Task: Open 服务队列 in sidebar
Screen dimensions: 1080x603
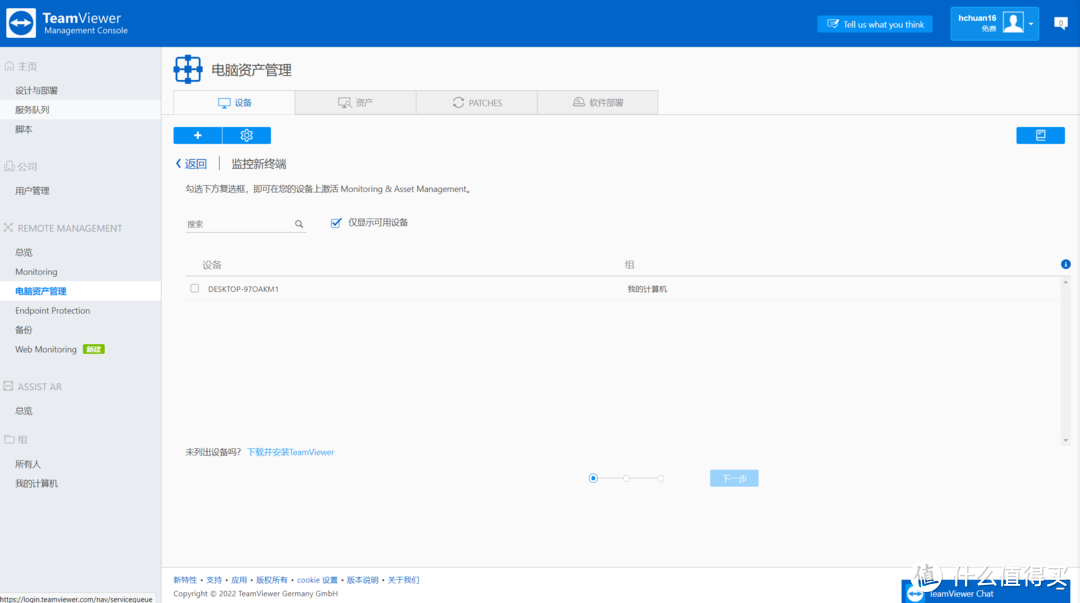Action: 32,110
